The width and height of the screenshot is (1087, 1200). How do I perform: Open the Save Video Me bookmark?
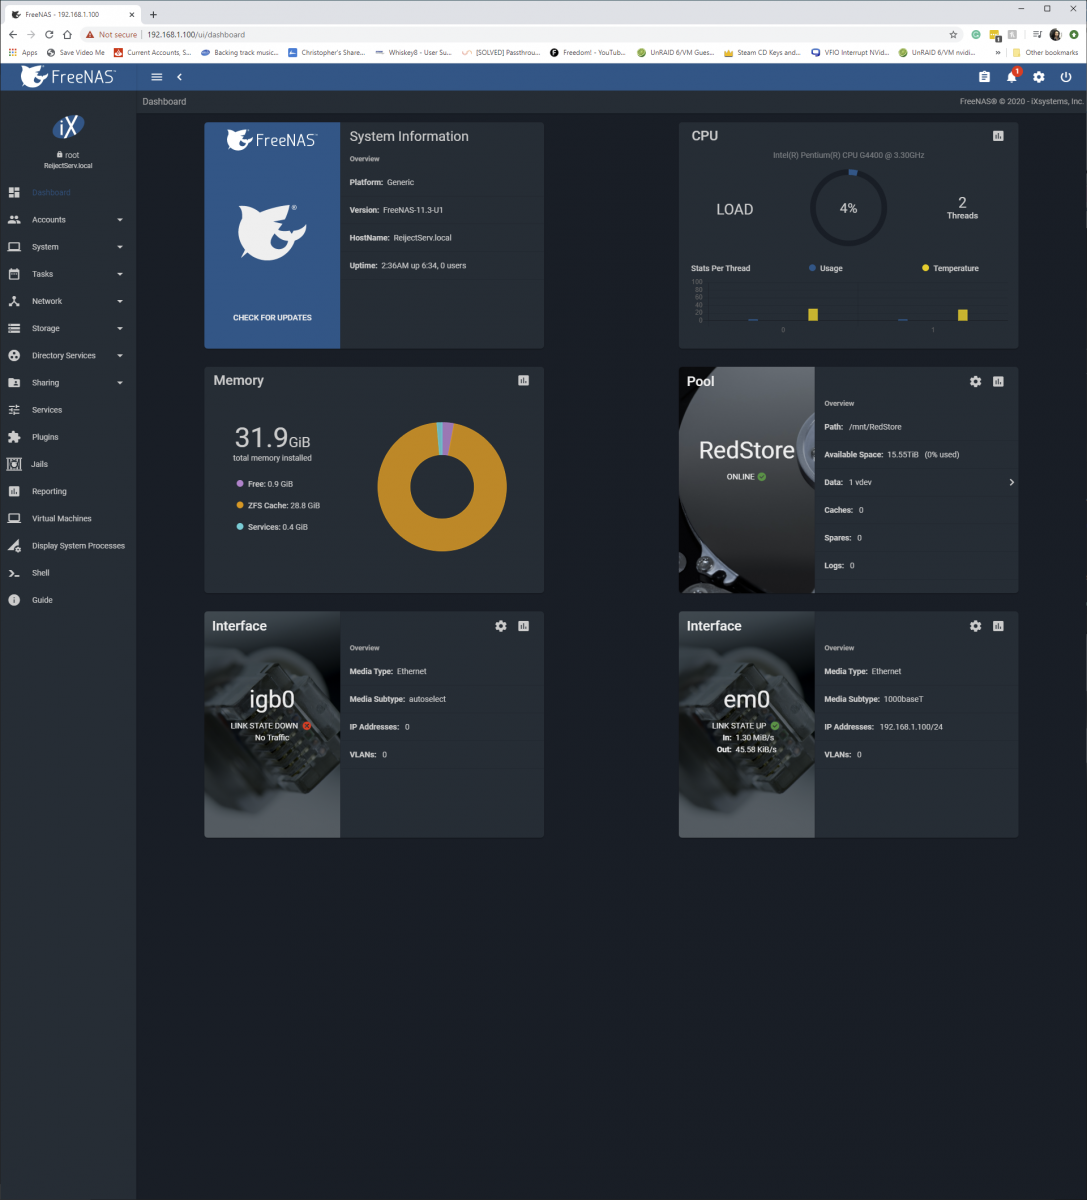point(75,52)
